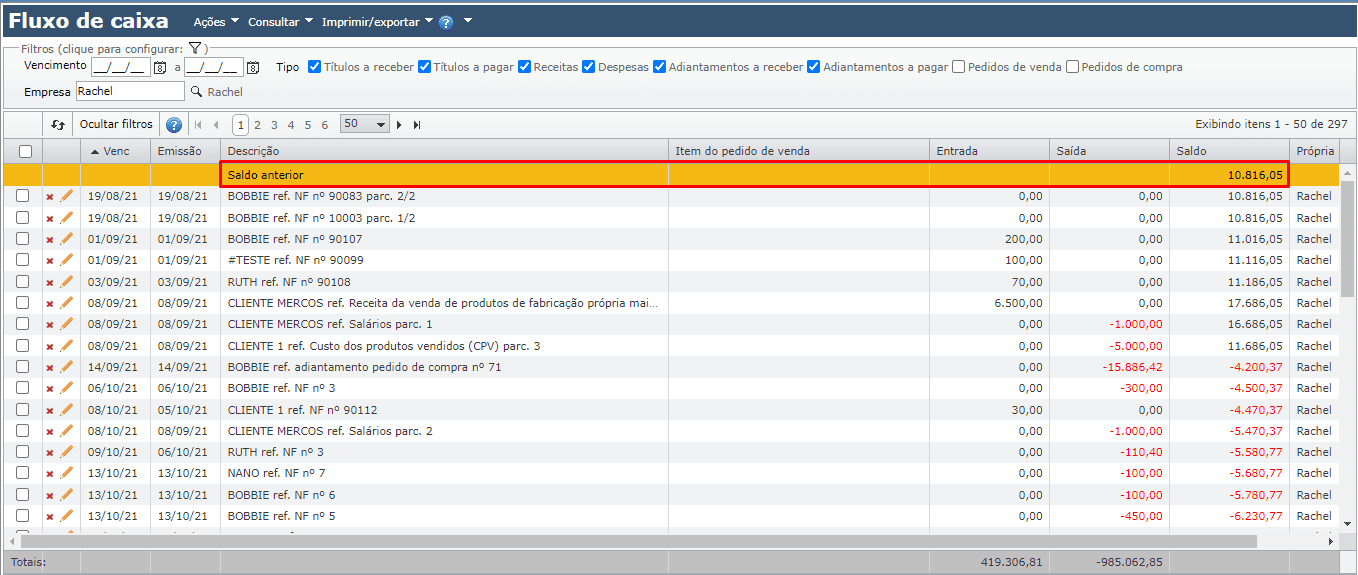Toggle Adiantamentos a pagar checkbox
Image resolution: width=1358 pixels, height=575 pixels.
pos(813,67)
